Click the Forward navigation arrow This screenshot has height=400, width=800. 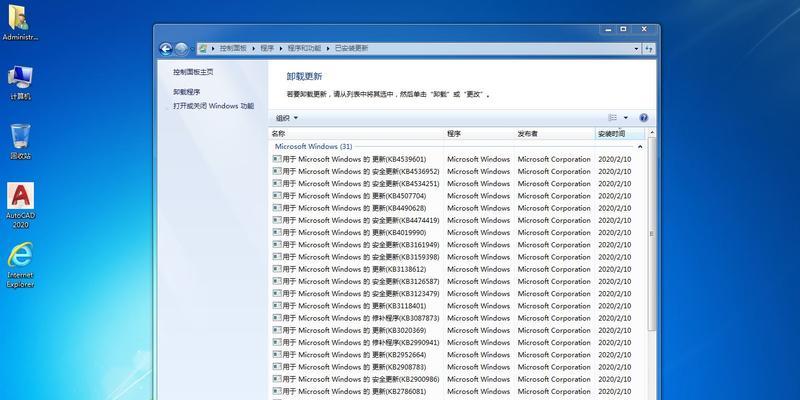(181, 49)
